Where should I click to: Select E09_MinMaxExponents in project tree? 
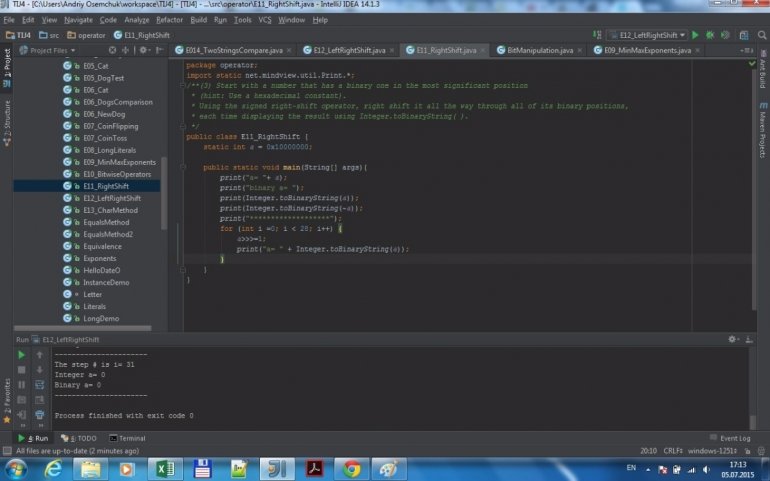pyautogui.click(x=119, y=161)
